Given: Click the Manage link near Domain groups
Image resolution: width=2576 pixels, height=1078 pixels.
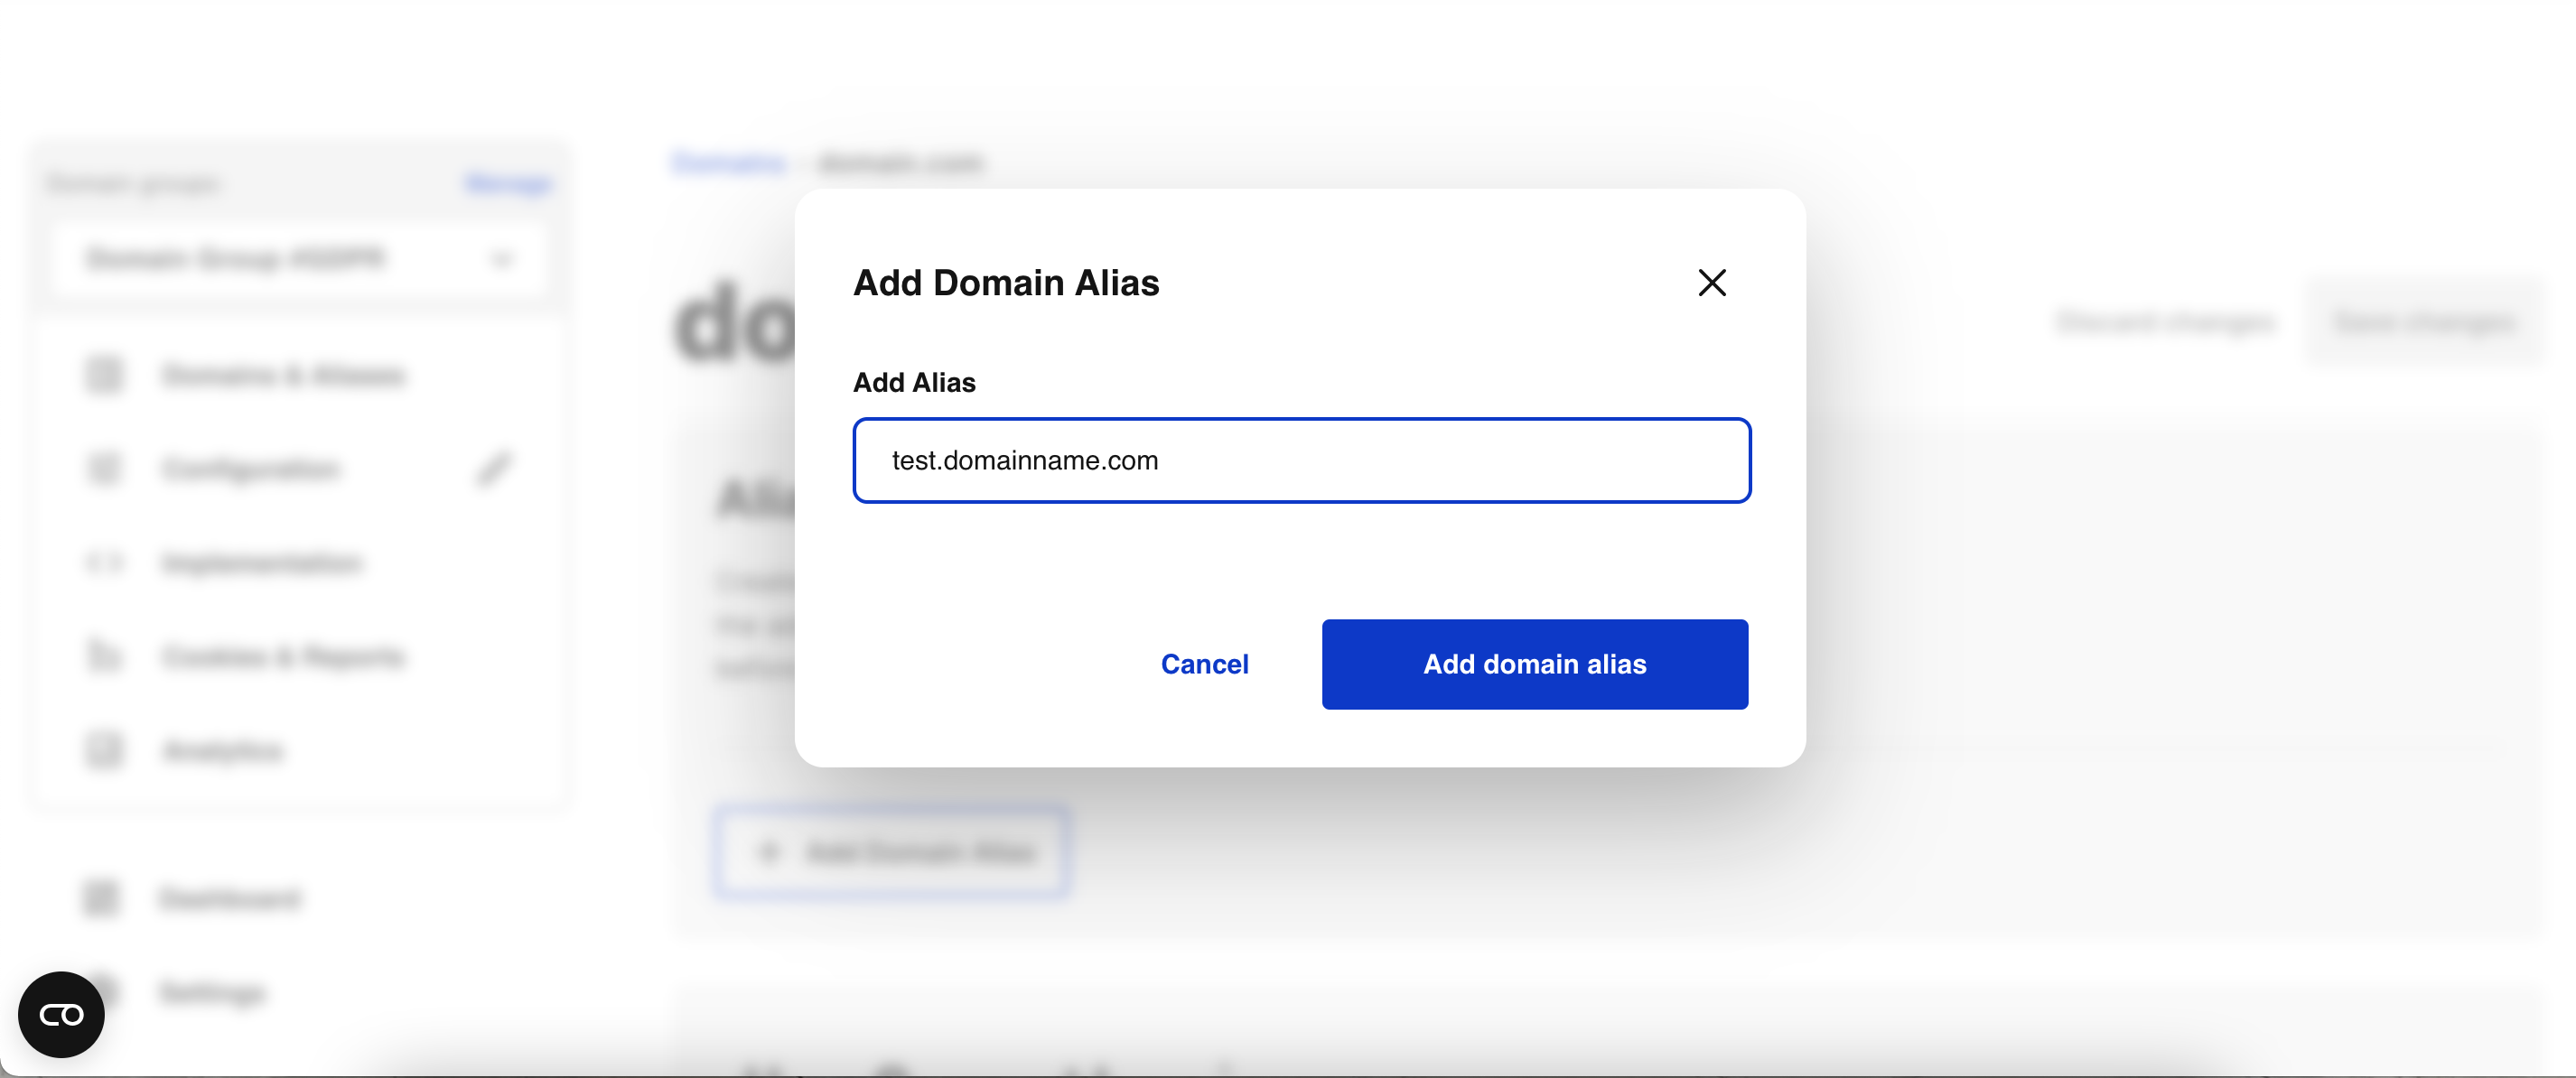Looking at the screenshot, I should [508, 183].
